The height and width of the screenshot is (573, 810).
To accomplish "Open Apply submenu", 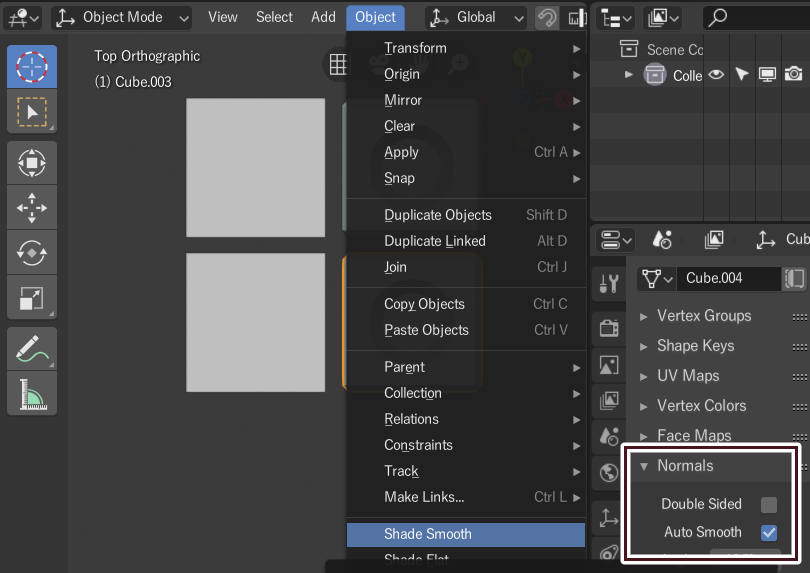I will [x=465, y=152].
